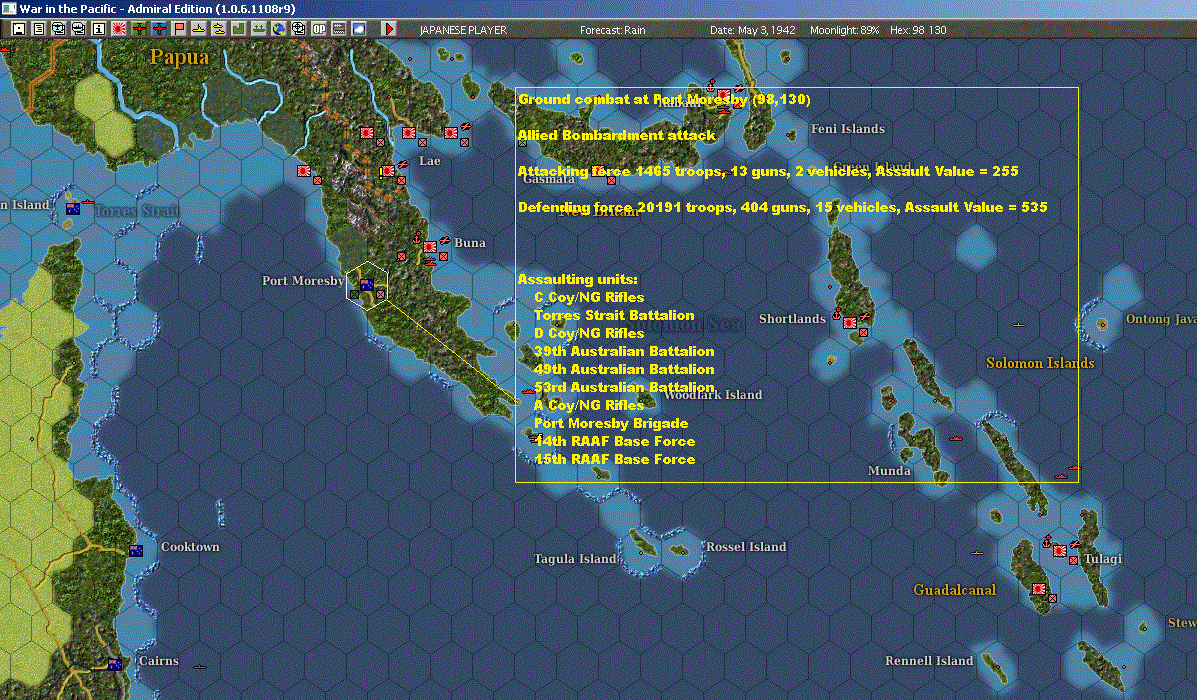
Task: Click the 'Date: May 3, 1942' header text
Action: (753, 30)
